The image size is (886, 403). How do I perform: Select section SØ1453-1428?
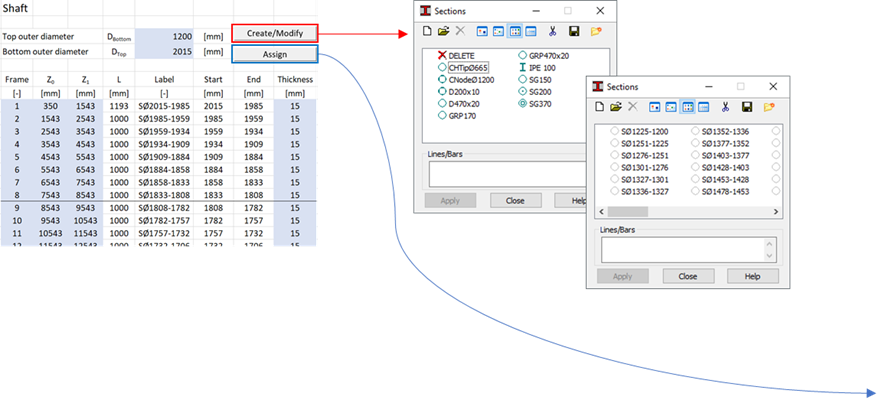(720, 180)
